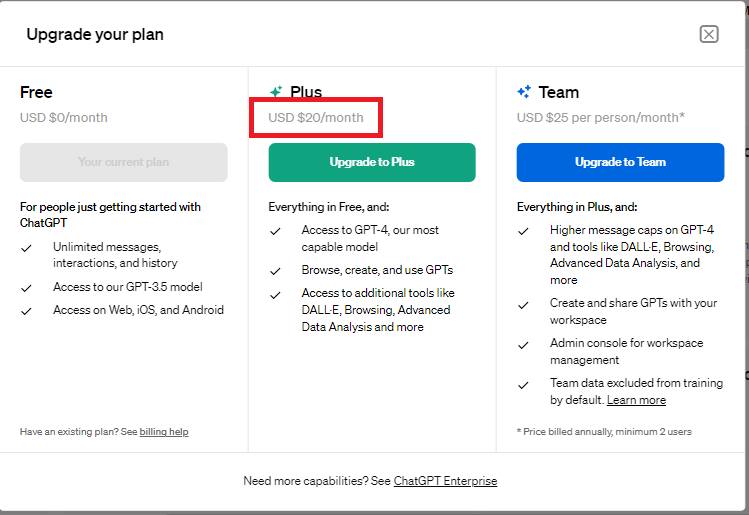
Task: Select the Plus plan heading
Action: click(306, 91)
